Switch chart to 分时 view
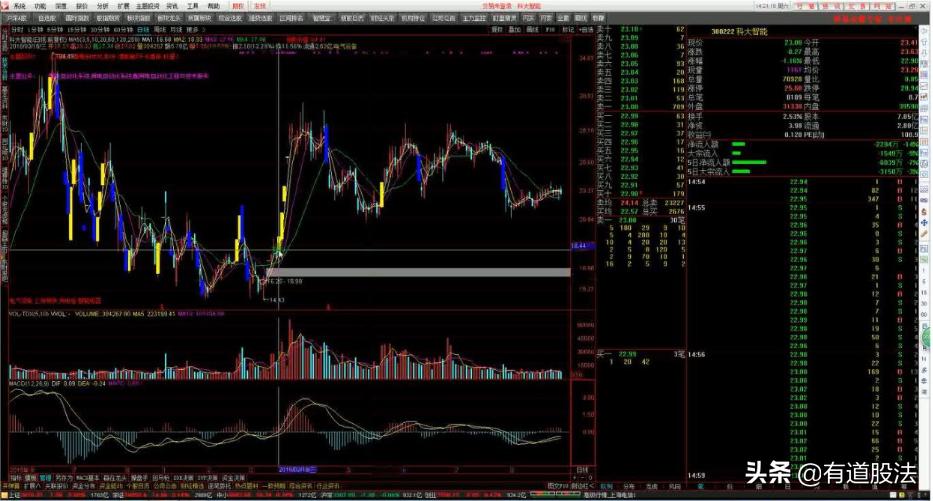The height and width of the screenshot is (501, 933). [x=17, y=29]
